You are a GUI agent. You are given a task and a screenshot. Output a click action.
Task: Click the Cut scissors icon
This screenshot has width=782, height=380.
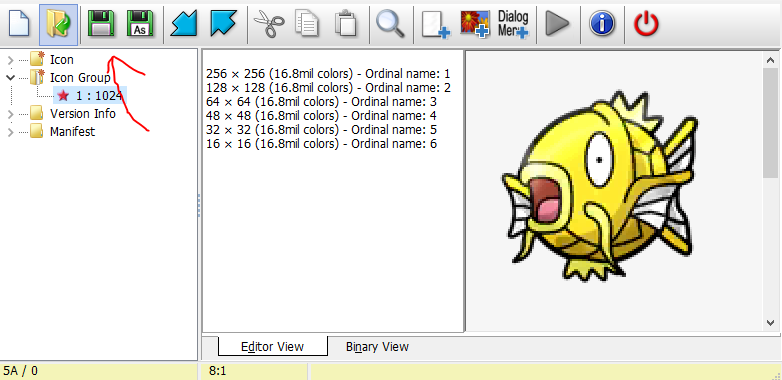click(269, 23)
